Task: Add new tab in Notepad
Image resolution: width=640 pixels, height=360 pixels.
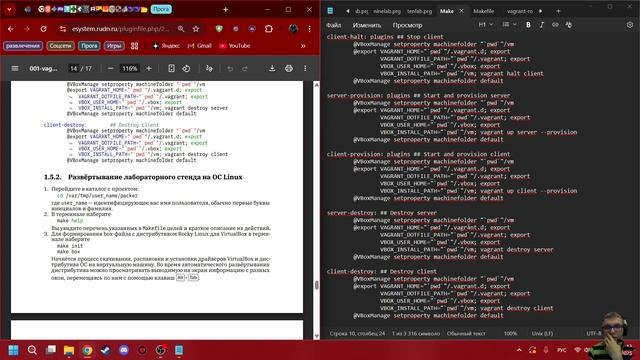Action: 558,11
